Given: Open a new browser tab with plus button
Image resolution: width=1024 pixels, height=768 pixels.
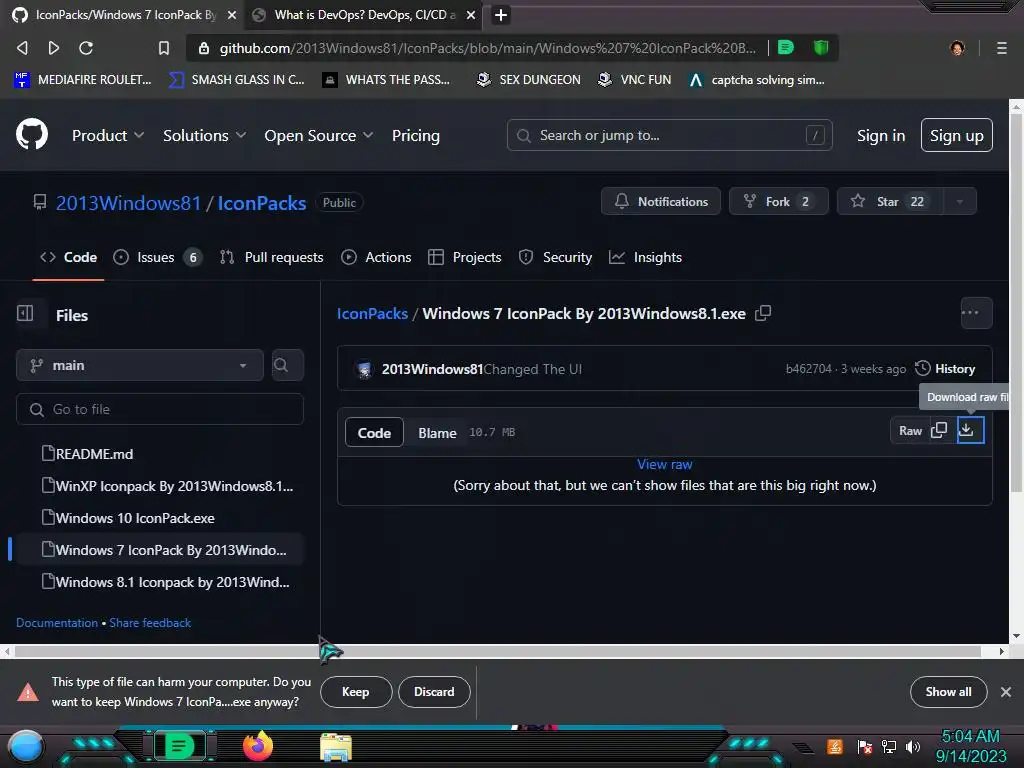Looking at the screenshot, I should (x=501, y=15).
